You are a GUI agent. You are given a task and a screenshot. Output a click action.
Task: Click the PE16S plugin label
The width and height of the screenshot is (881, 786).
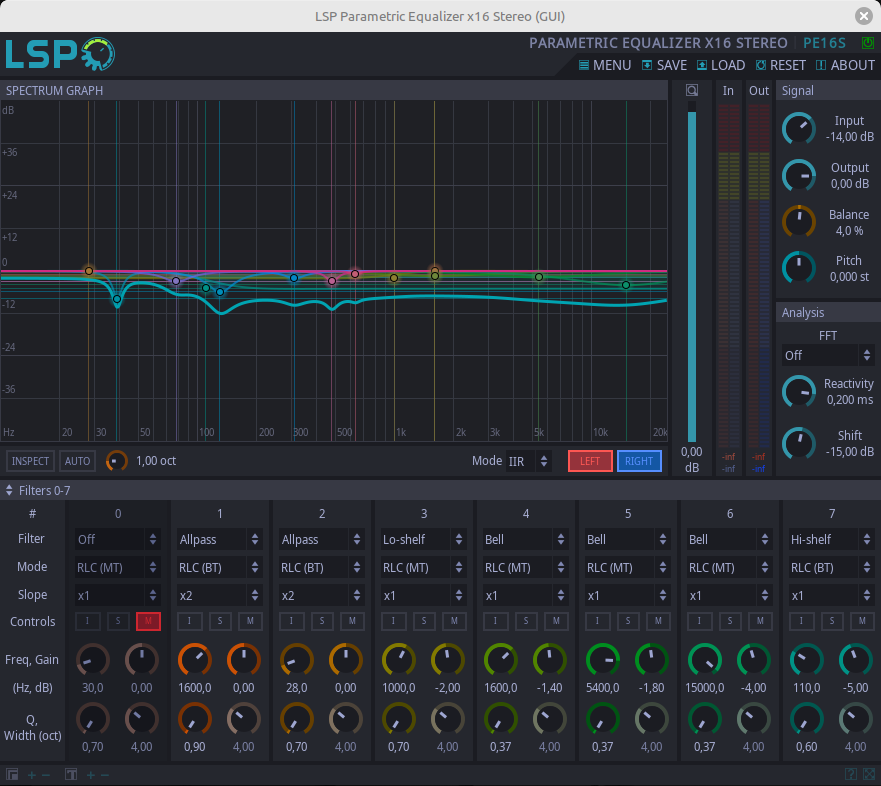(x=824, y=43)
